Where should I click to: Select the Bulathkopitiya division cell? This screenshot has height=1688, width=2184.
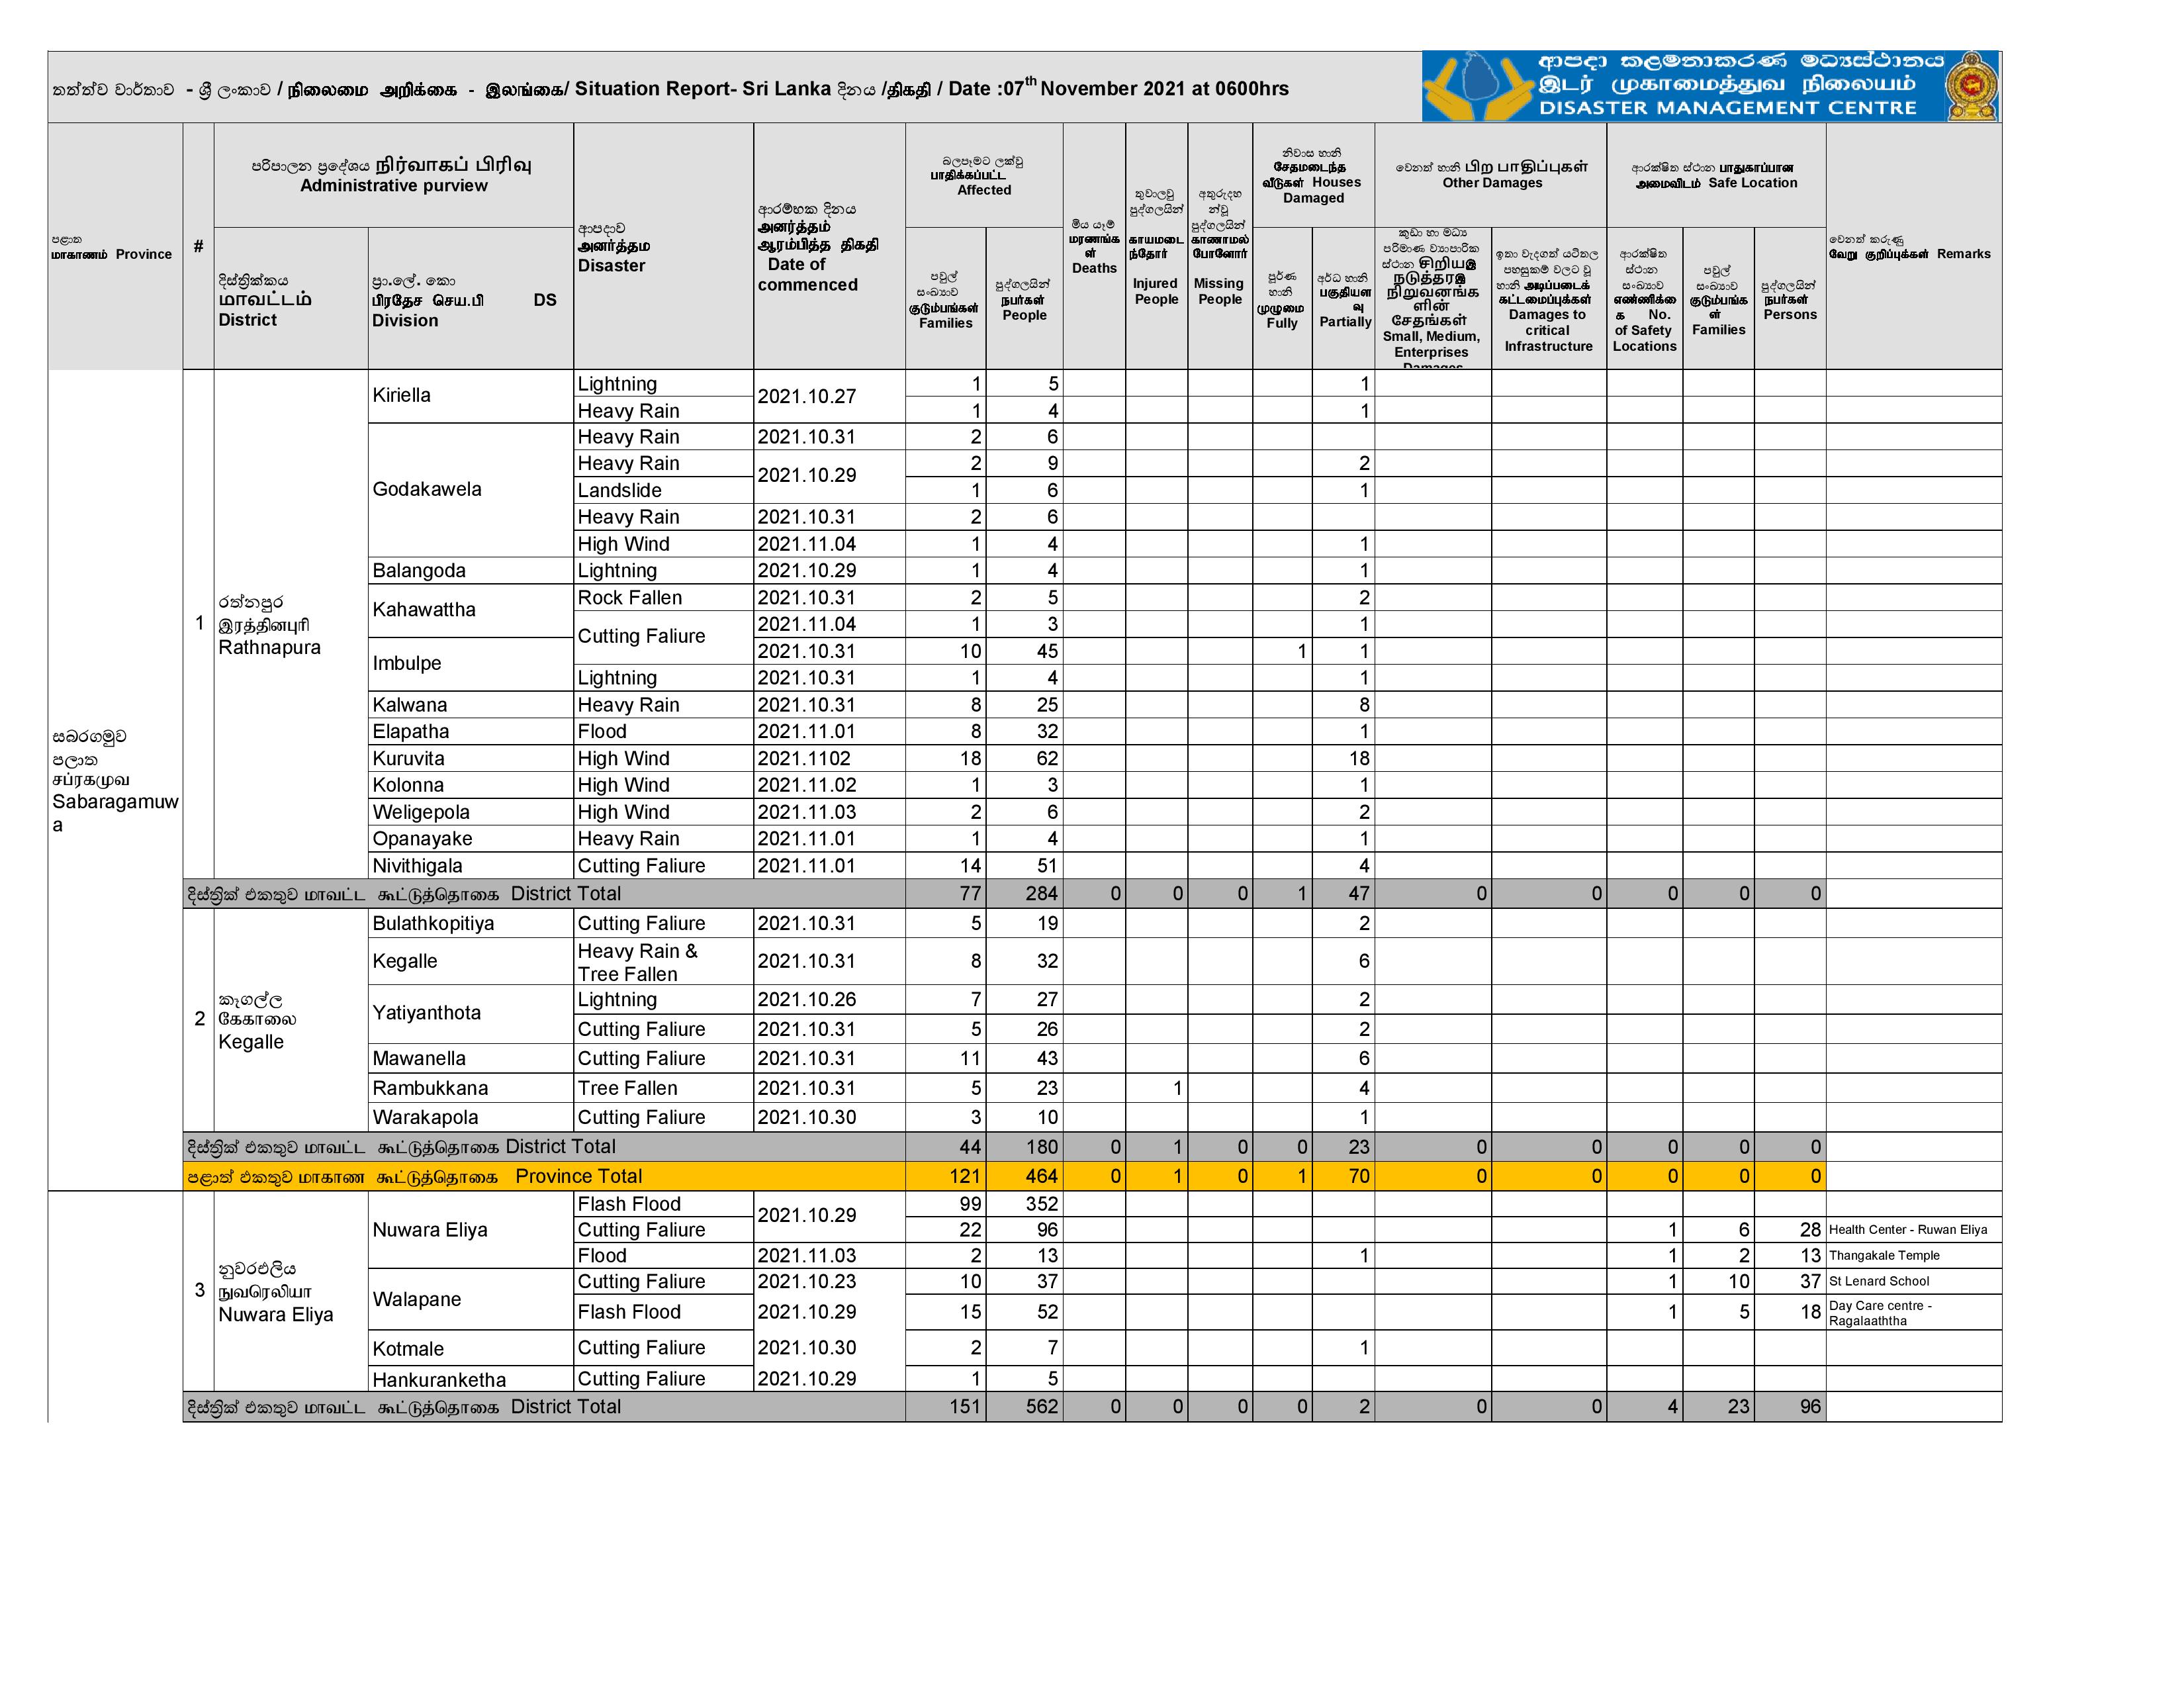tap(471, 923)
